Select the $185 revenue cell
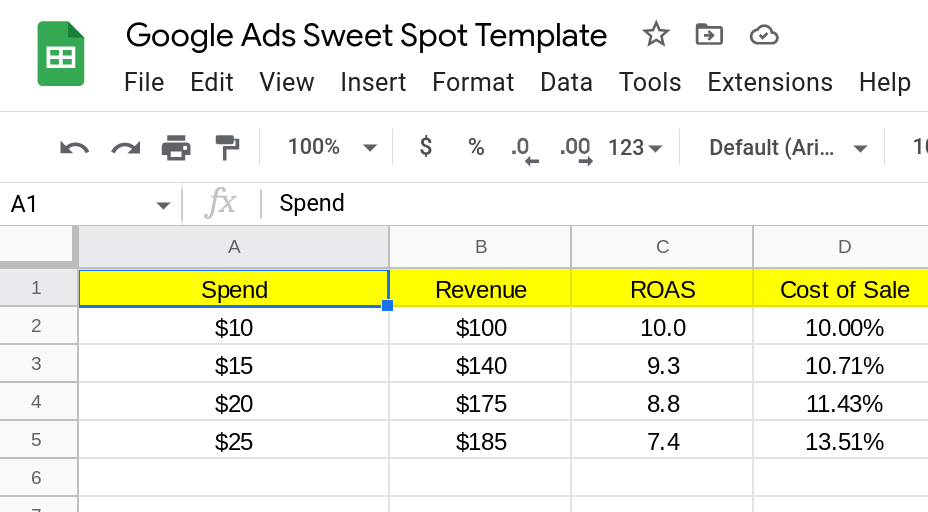This screenshot has width=928, height=512. click(x=481, y=440)
